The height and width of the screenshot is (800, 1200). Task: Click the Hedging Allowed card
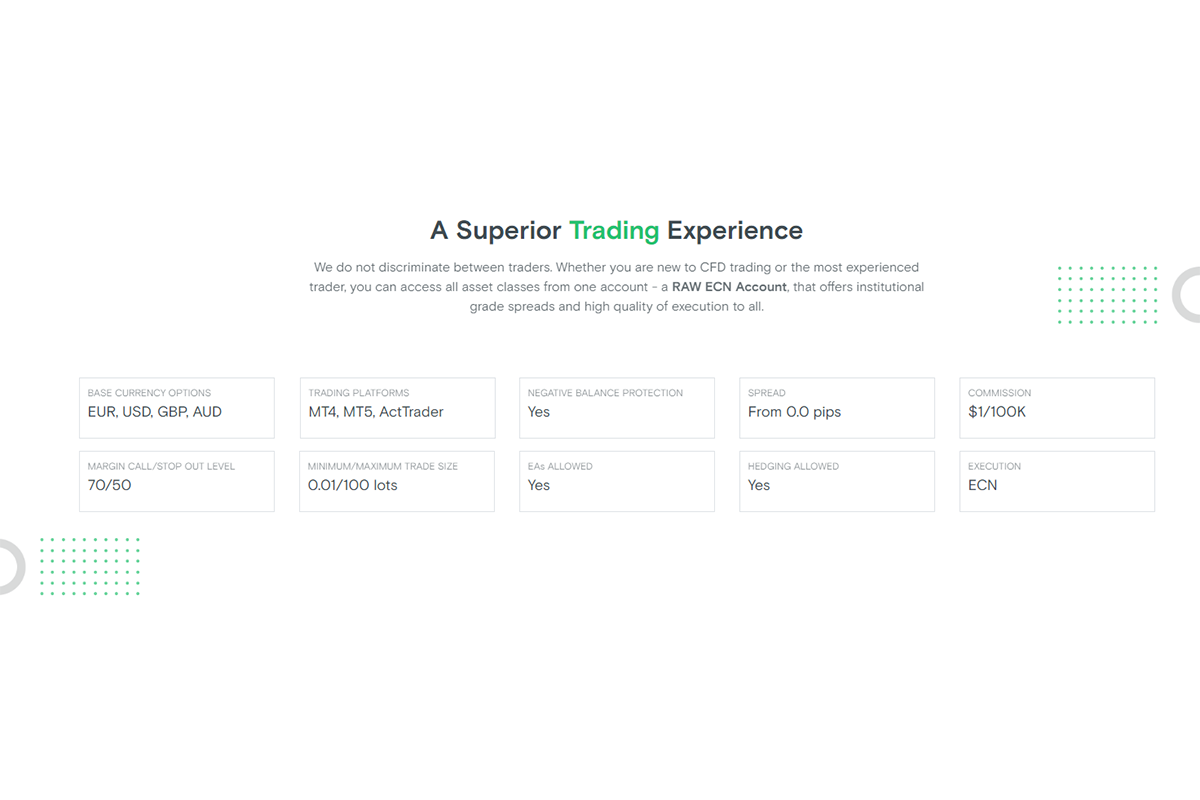coord(837,481)
